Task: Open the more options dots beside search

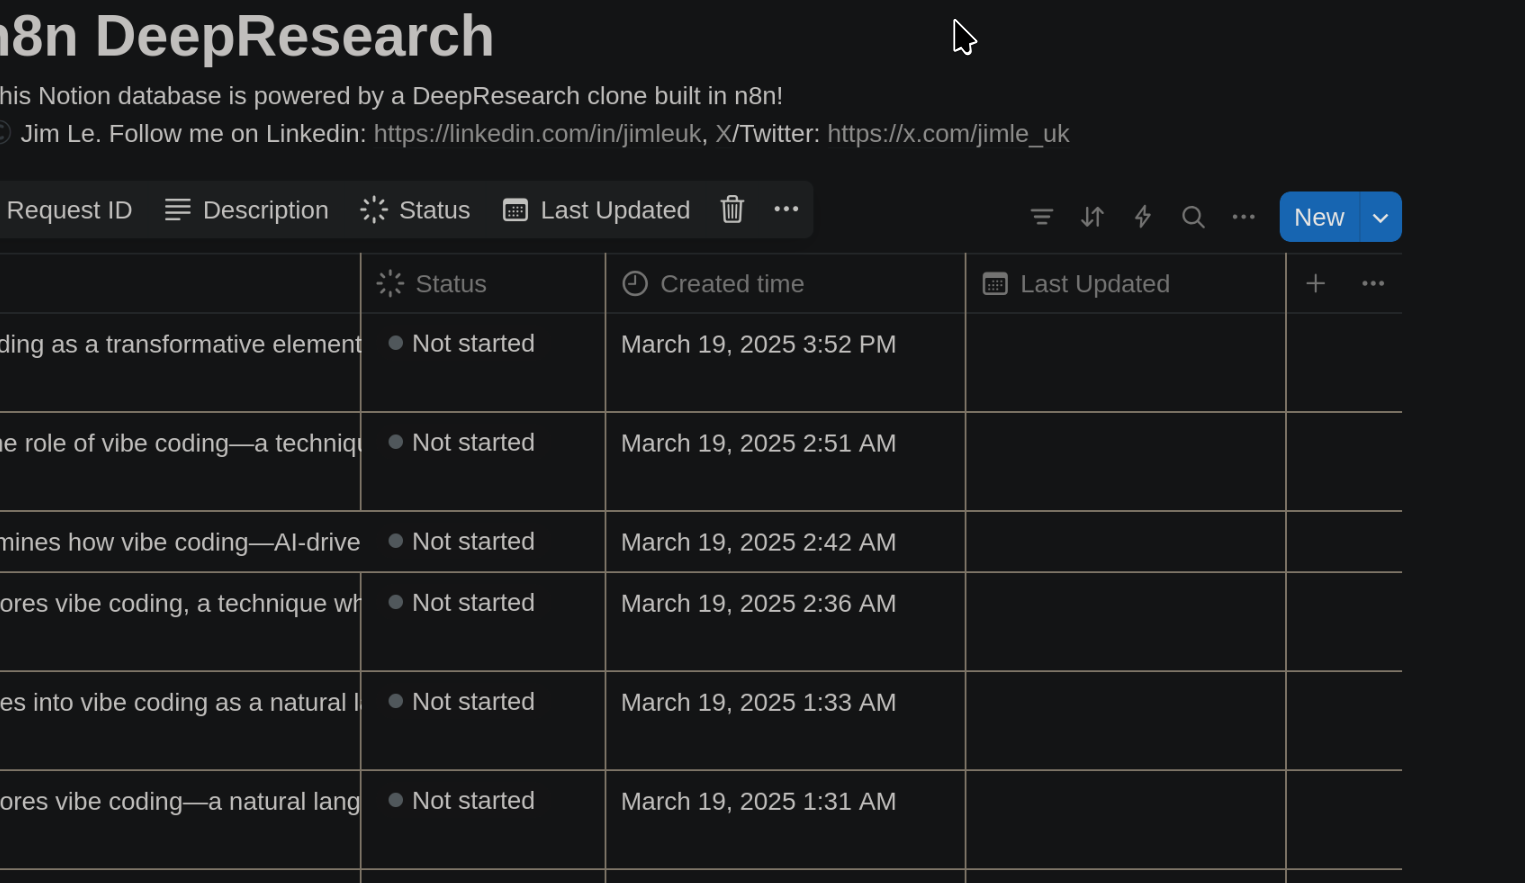Action: tap(1243, 217)
